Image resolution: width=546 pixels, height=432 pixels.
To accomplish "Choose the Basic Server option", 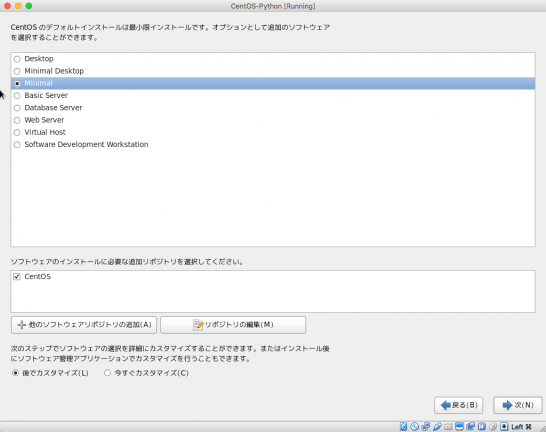I will pos(17,95).
